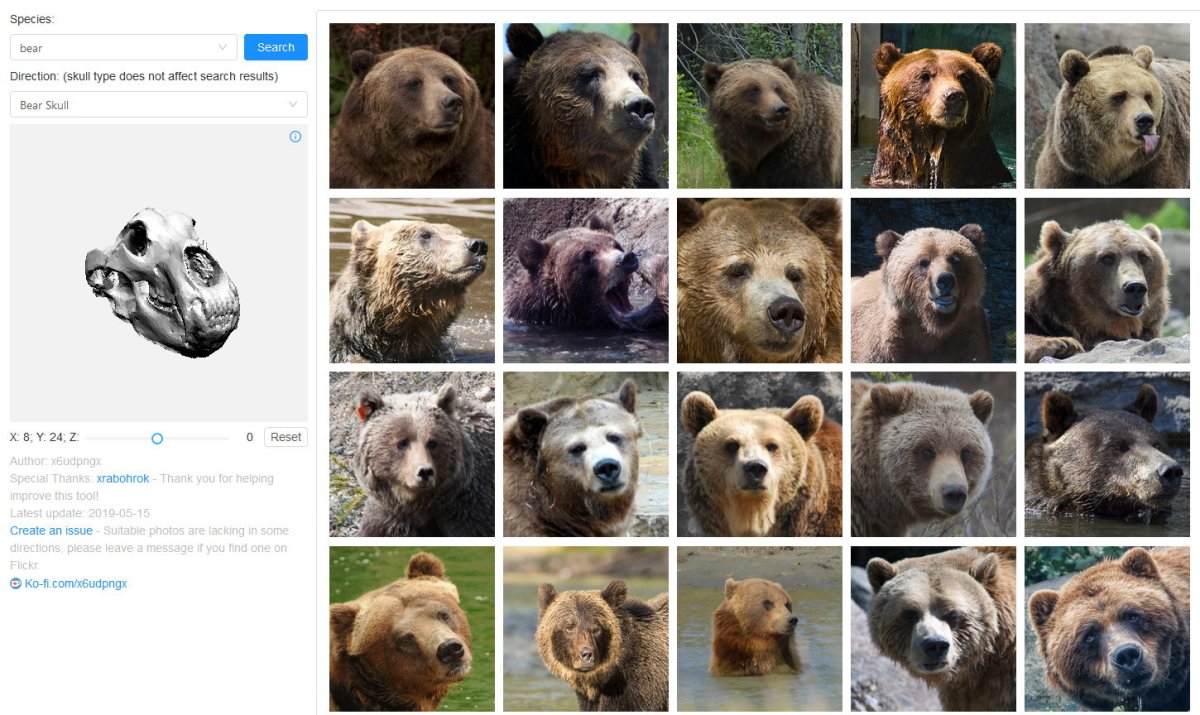Click the first bear photo in grid
Screen dimensions: 1200x715
411,106
